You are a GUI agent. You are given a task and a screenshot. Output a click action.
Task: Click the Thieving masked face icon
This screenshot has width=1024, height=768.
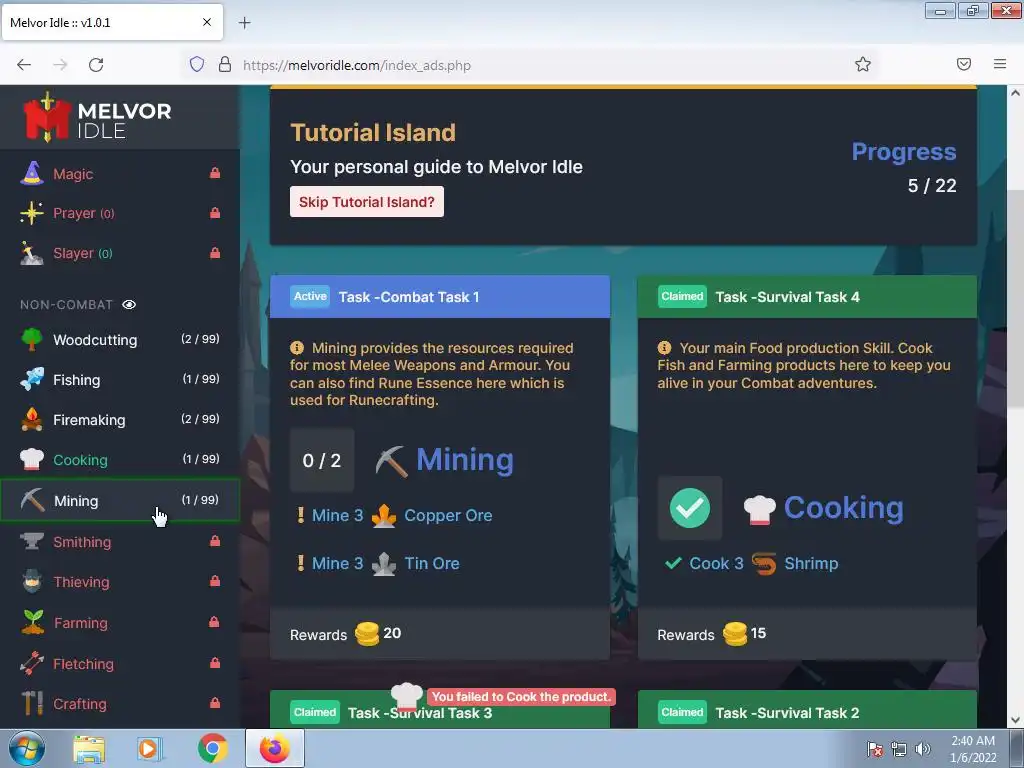tap(31, 582)
